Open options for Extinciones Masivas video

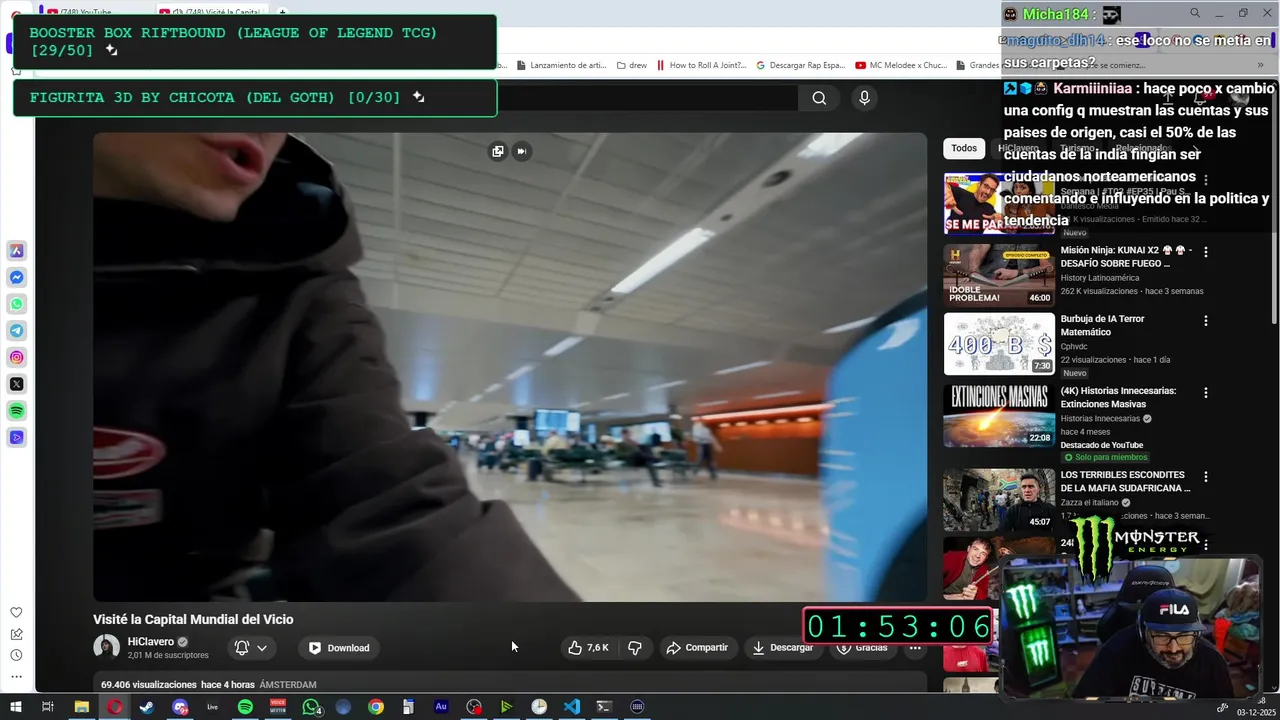tap(1206, 393)
